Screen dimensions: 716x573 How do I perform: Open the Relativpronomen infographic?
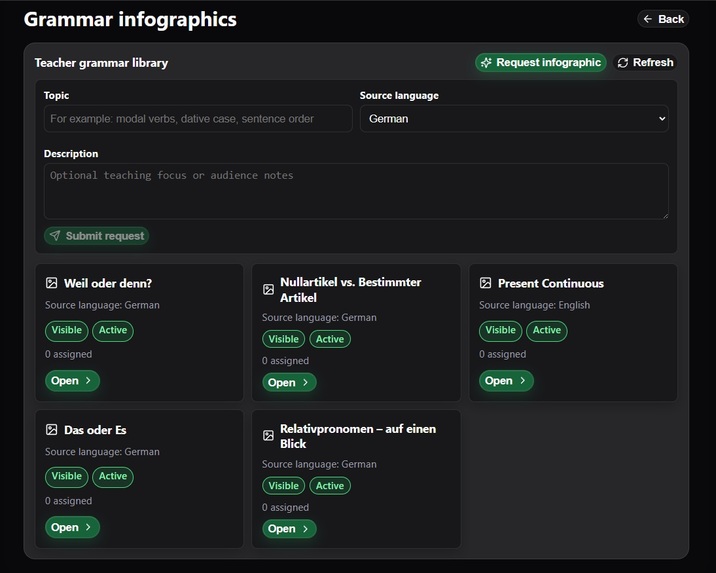tap(289, 529)
